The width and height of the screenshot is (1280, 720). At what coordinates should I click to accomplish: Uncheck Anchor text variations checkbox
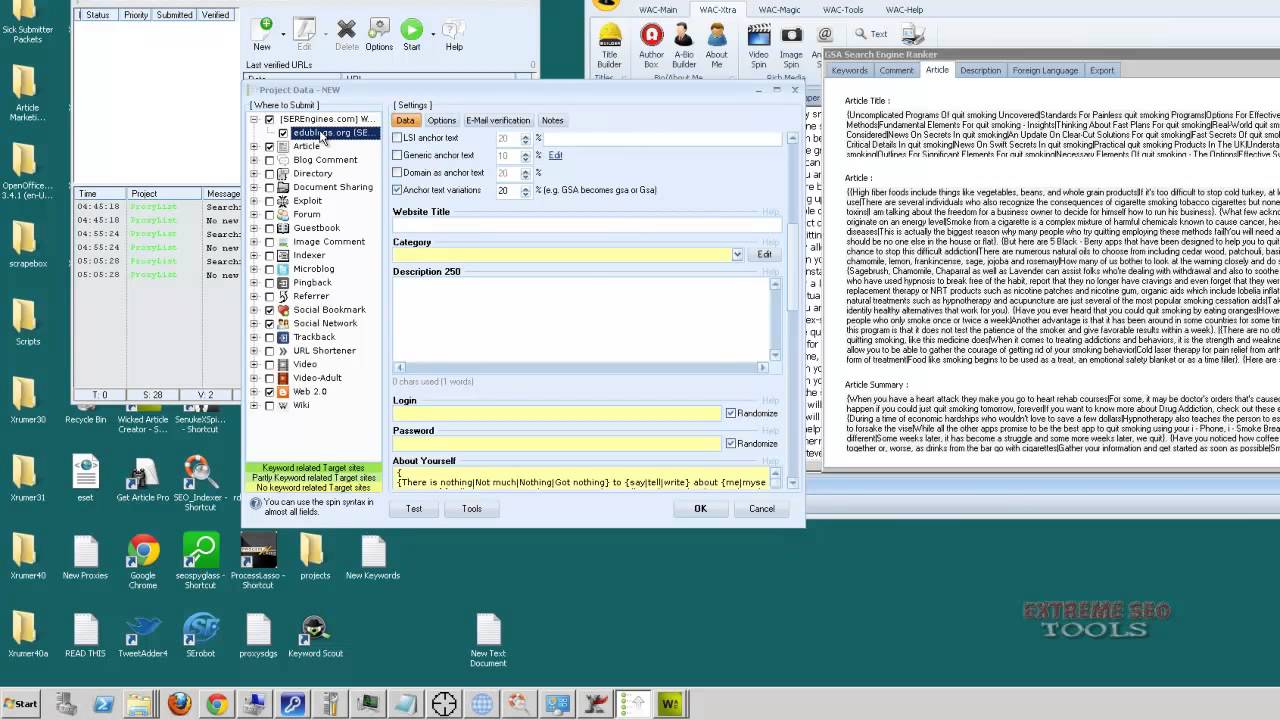coord(398,190)
